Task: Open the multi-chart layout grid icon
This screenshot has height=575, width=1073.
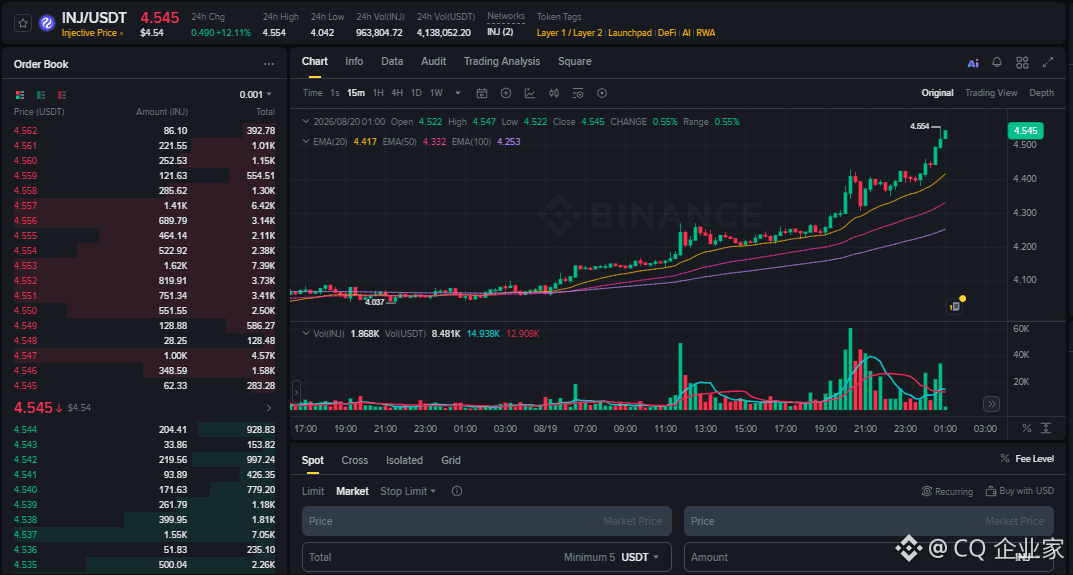Action: point(1022,62)
